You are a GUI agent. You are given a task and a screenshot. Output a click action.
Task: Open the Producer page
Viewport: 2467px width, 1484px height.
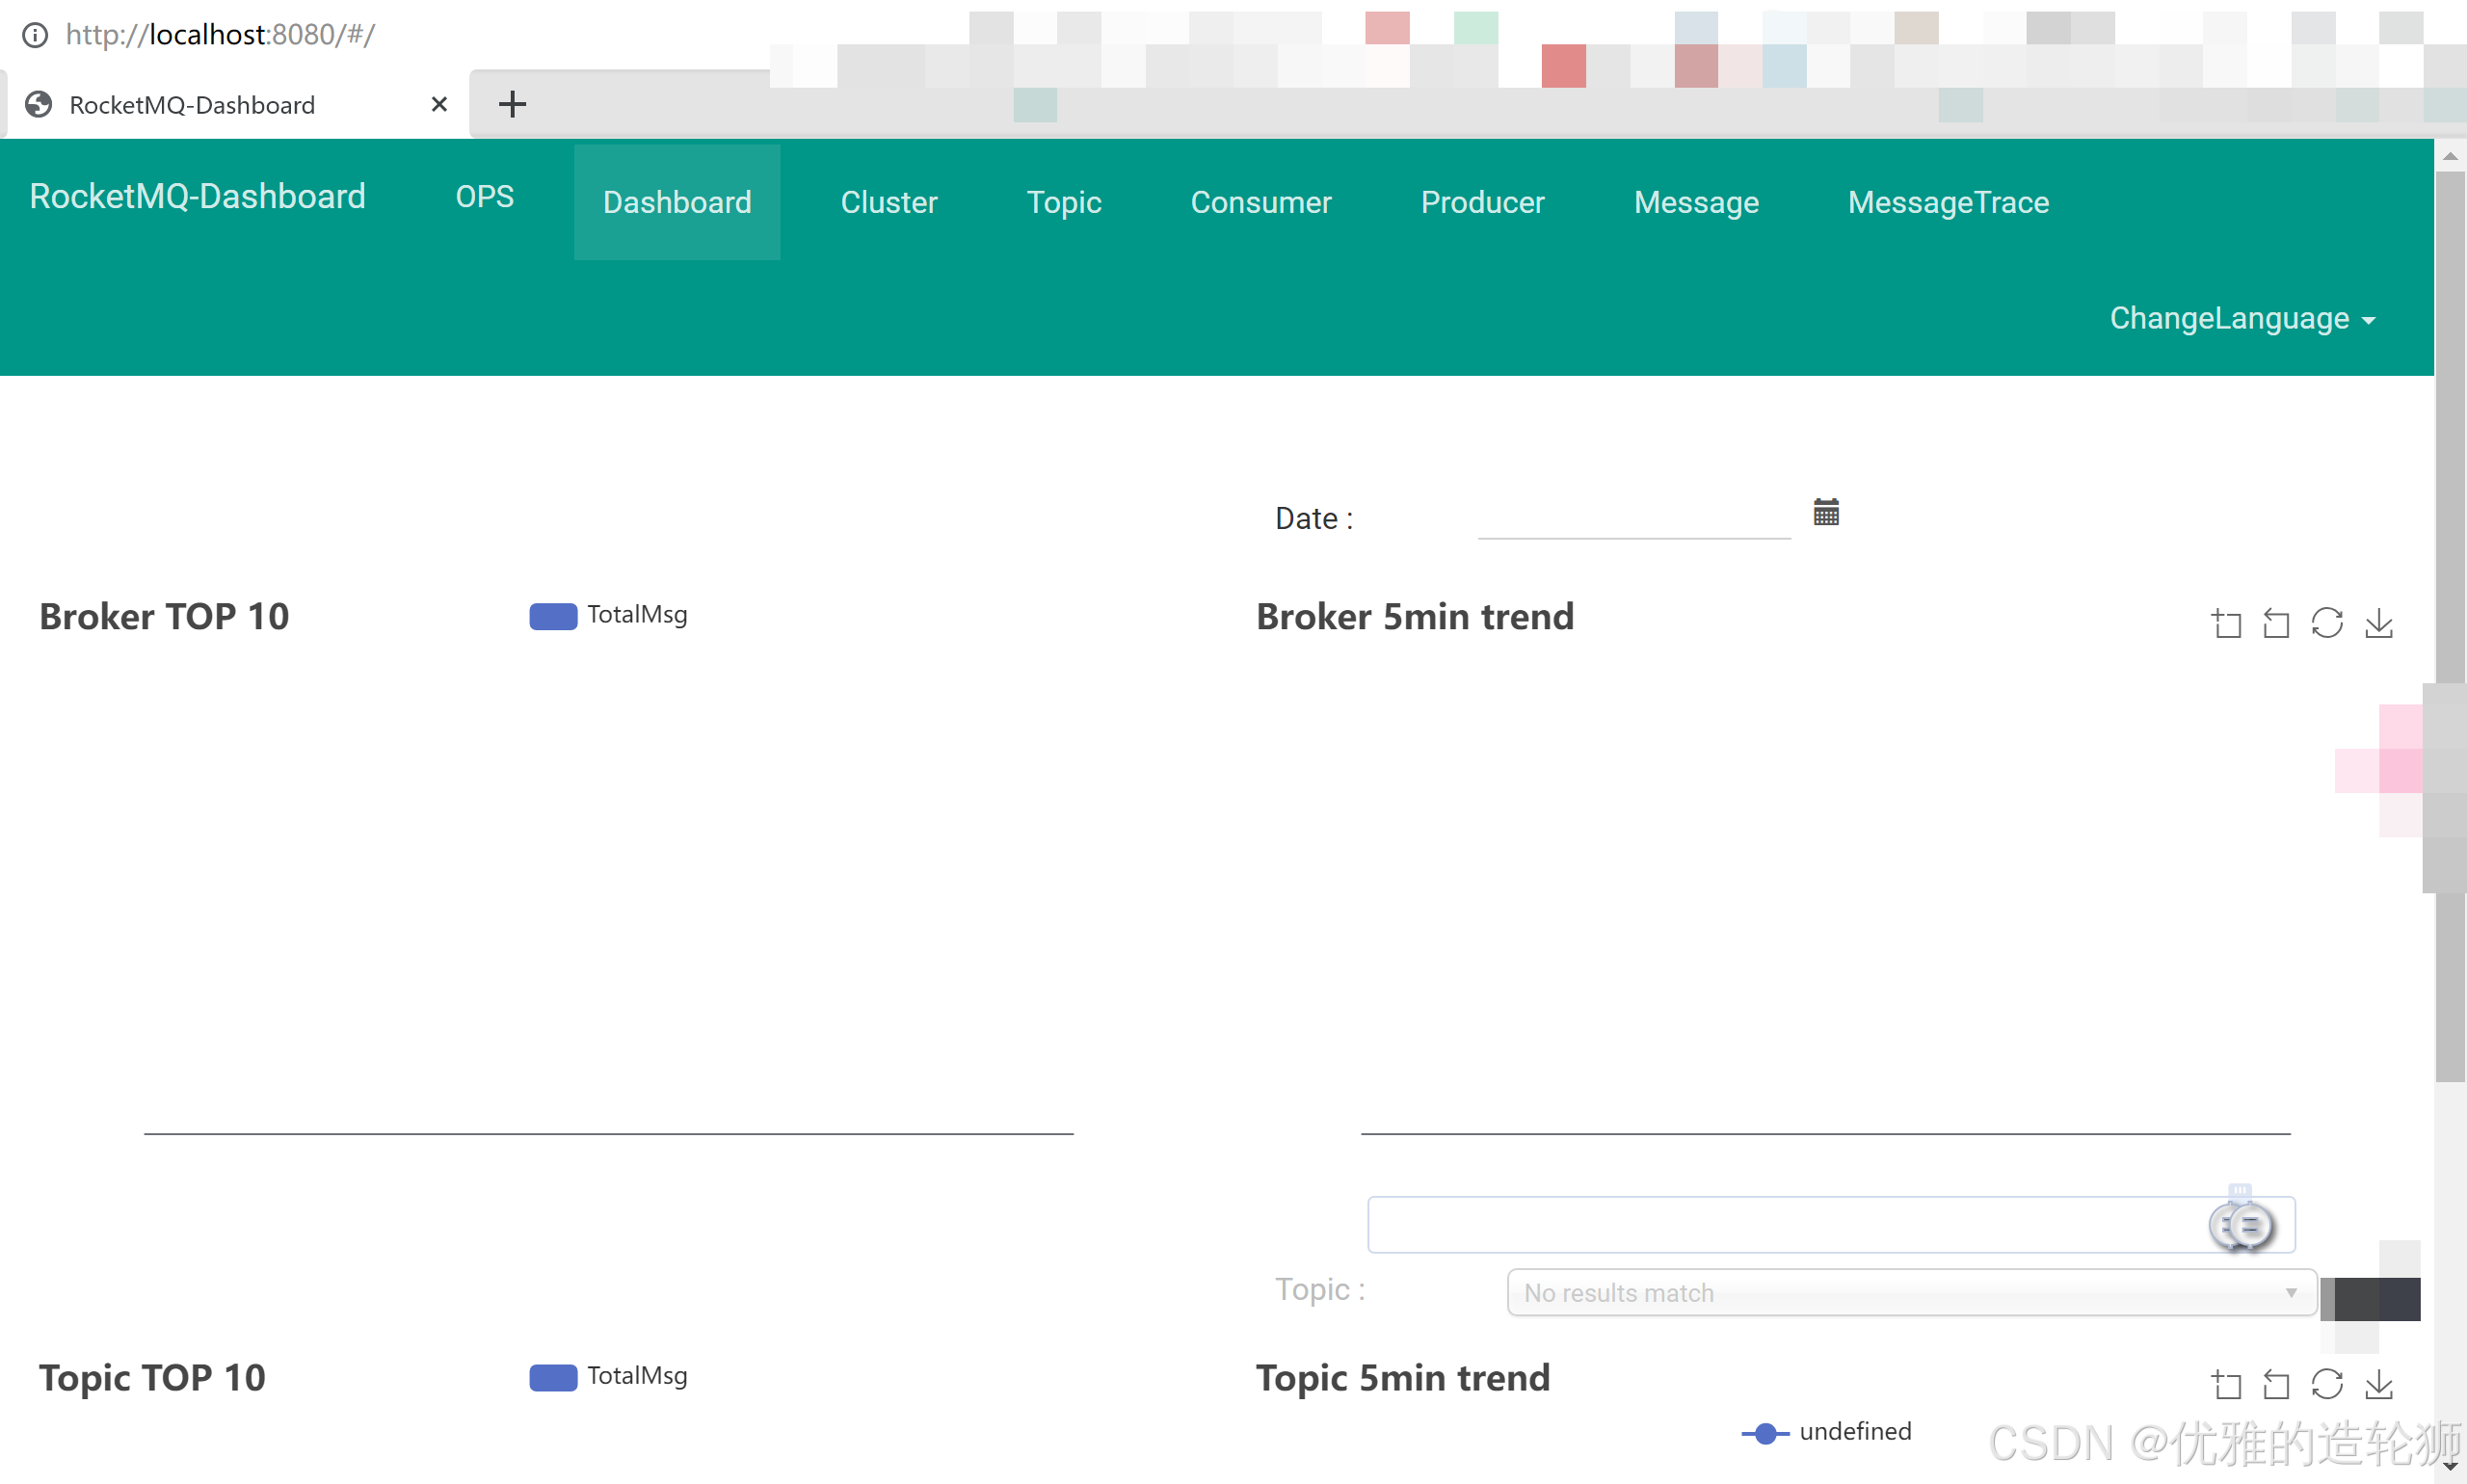1483,202
